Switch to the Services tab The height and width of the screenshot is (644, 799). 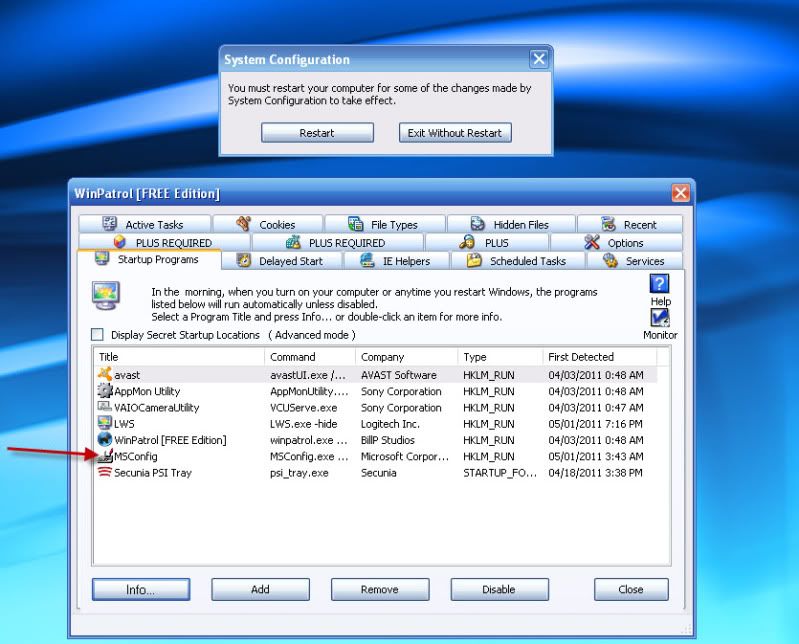[635, 261]
